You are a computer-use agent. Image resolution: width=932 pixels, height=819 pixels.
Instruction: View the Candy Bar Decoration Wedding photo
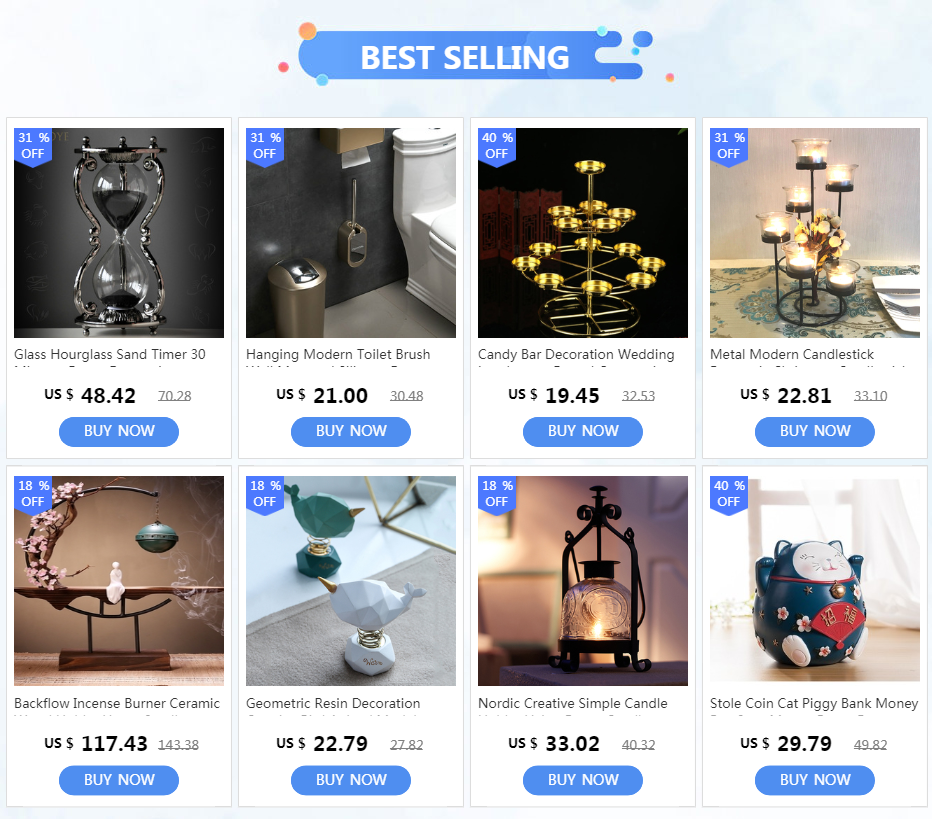pyautogui.click(x=582, y=233)
